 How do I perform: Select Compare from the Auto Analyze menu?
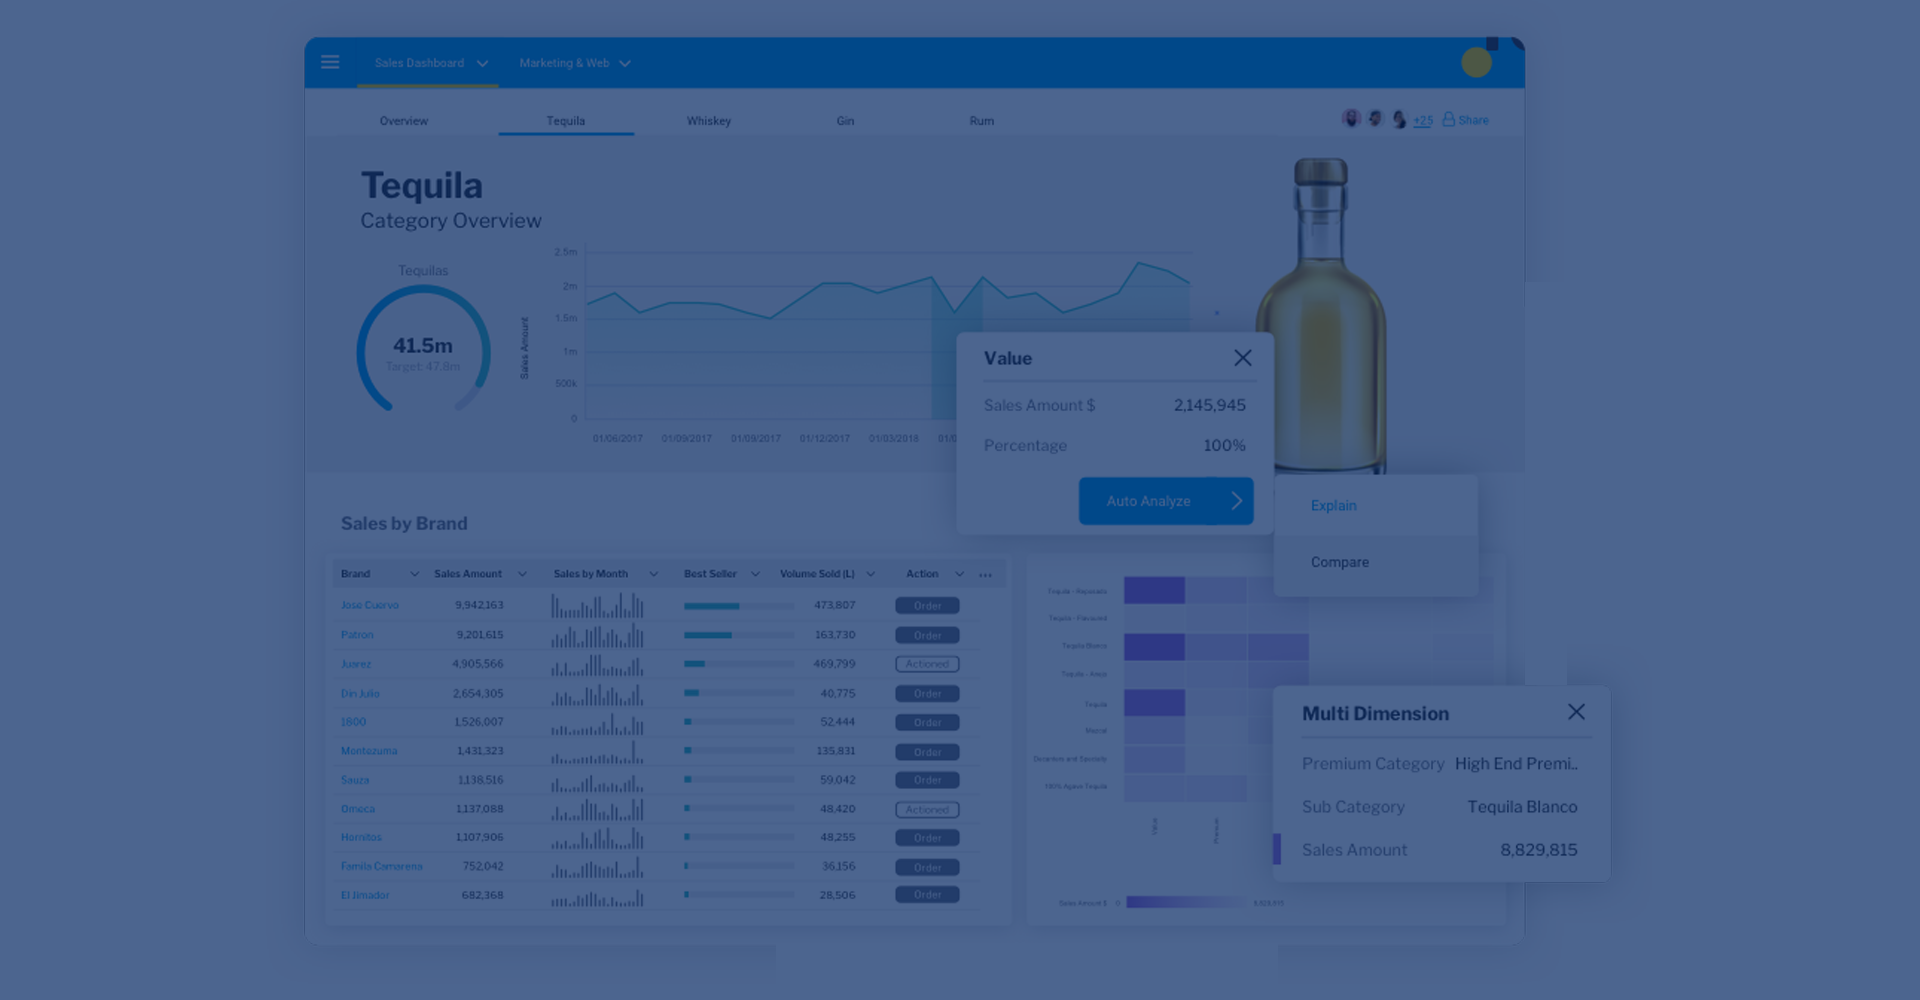point(1339,562)
